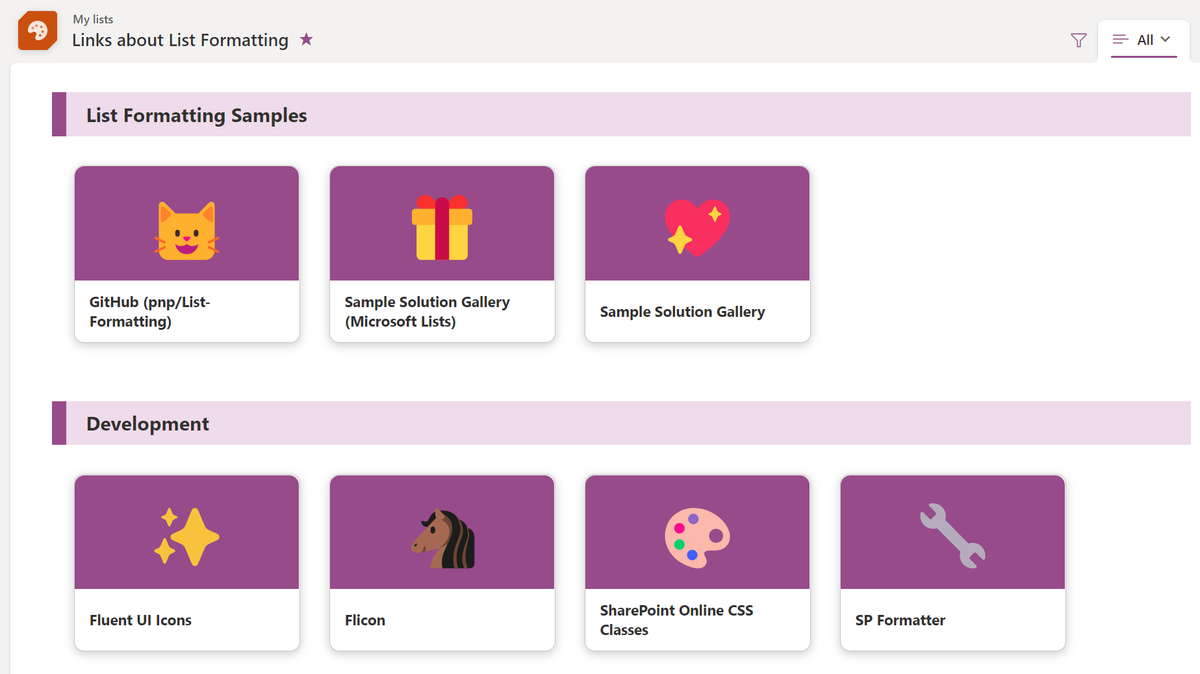Toggle the favorite star next to list title
Image resolution: width=1200 pixels, height=674 pixels.
[x=306, y=40]
